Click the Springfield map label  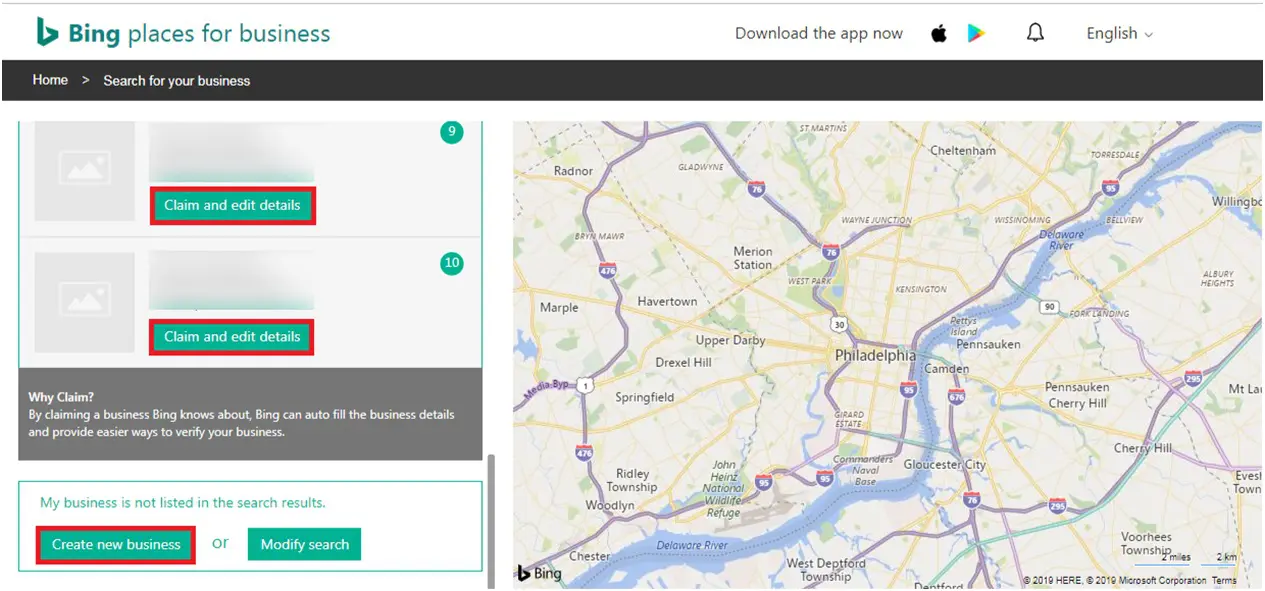pos(644,397)
